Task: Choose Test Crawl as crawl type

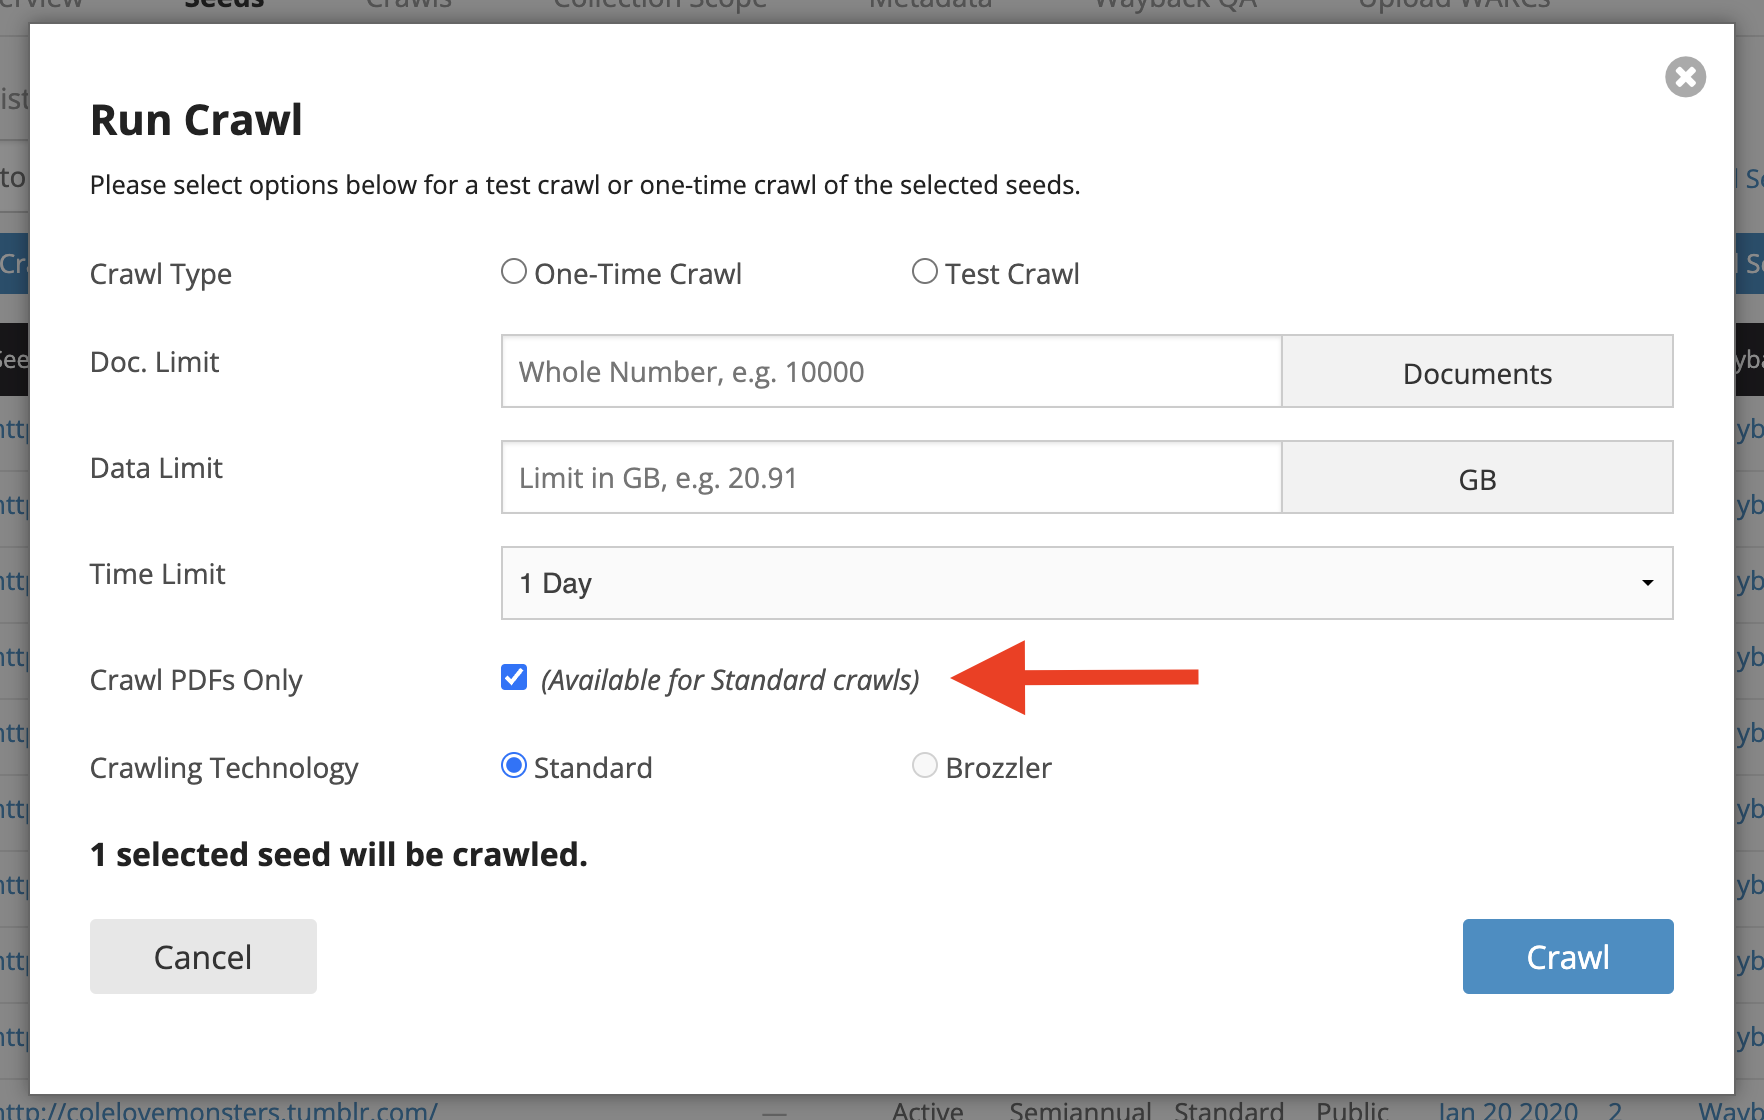Action: [925, 272]
